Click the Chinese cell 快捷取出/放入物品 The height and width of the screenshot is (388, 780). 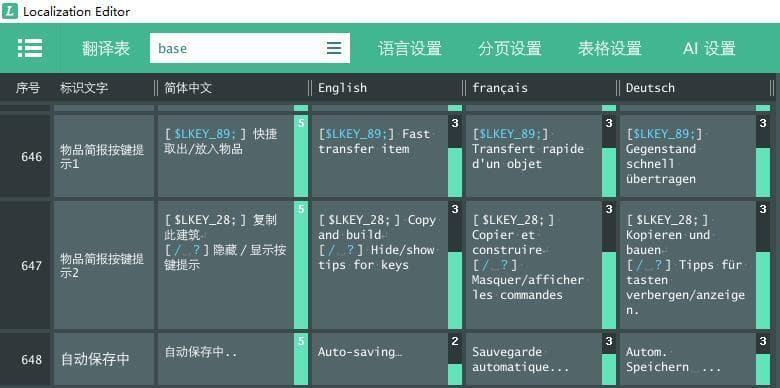pos(226,156)
